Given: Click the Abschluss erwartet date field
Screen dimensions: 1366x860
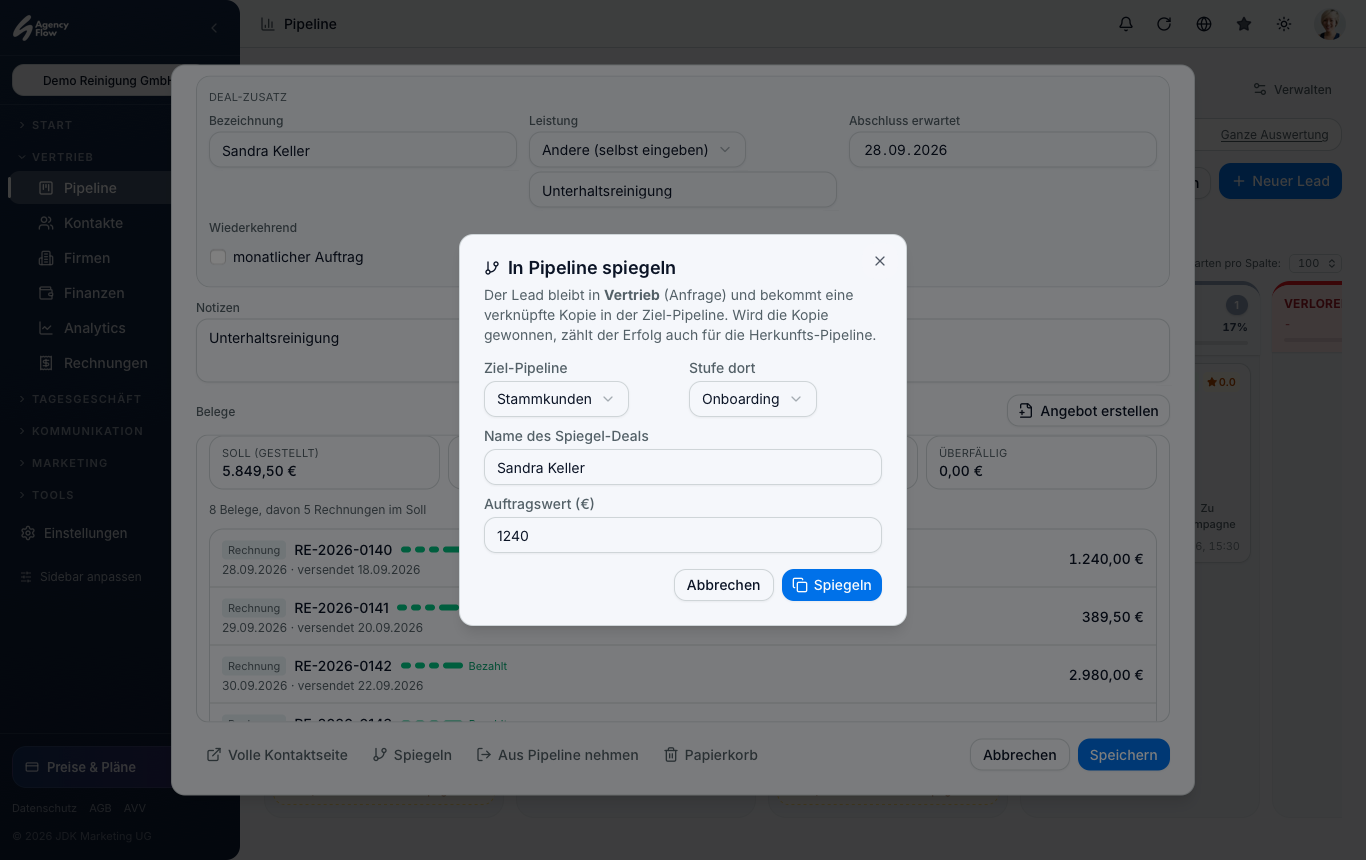Looking at the screenshot, I should coord(1003,150).
